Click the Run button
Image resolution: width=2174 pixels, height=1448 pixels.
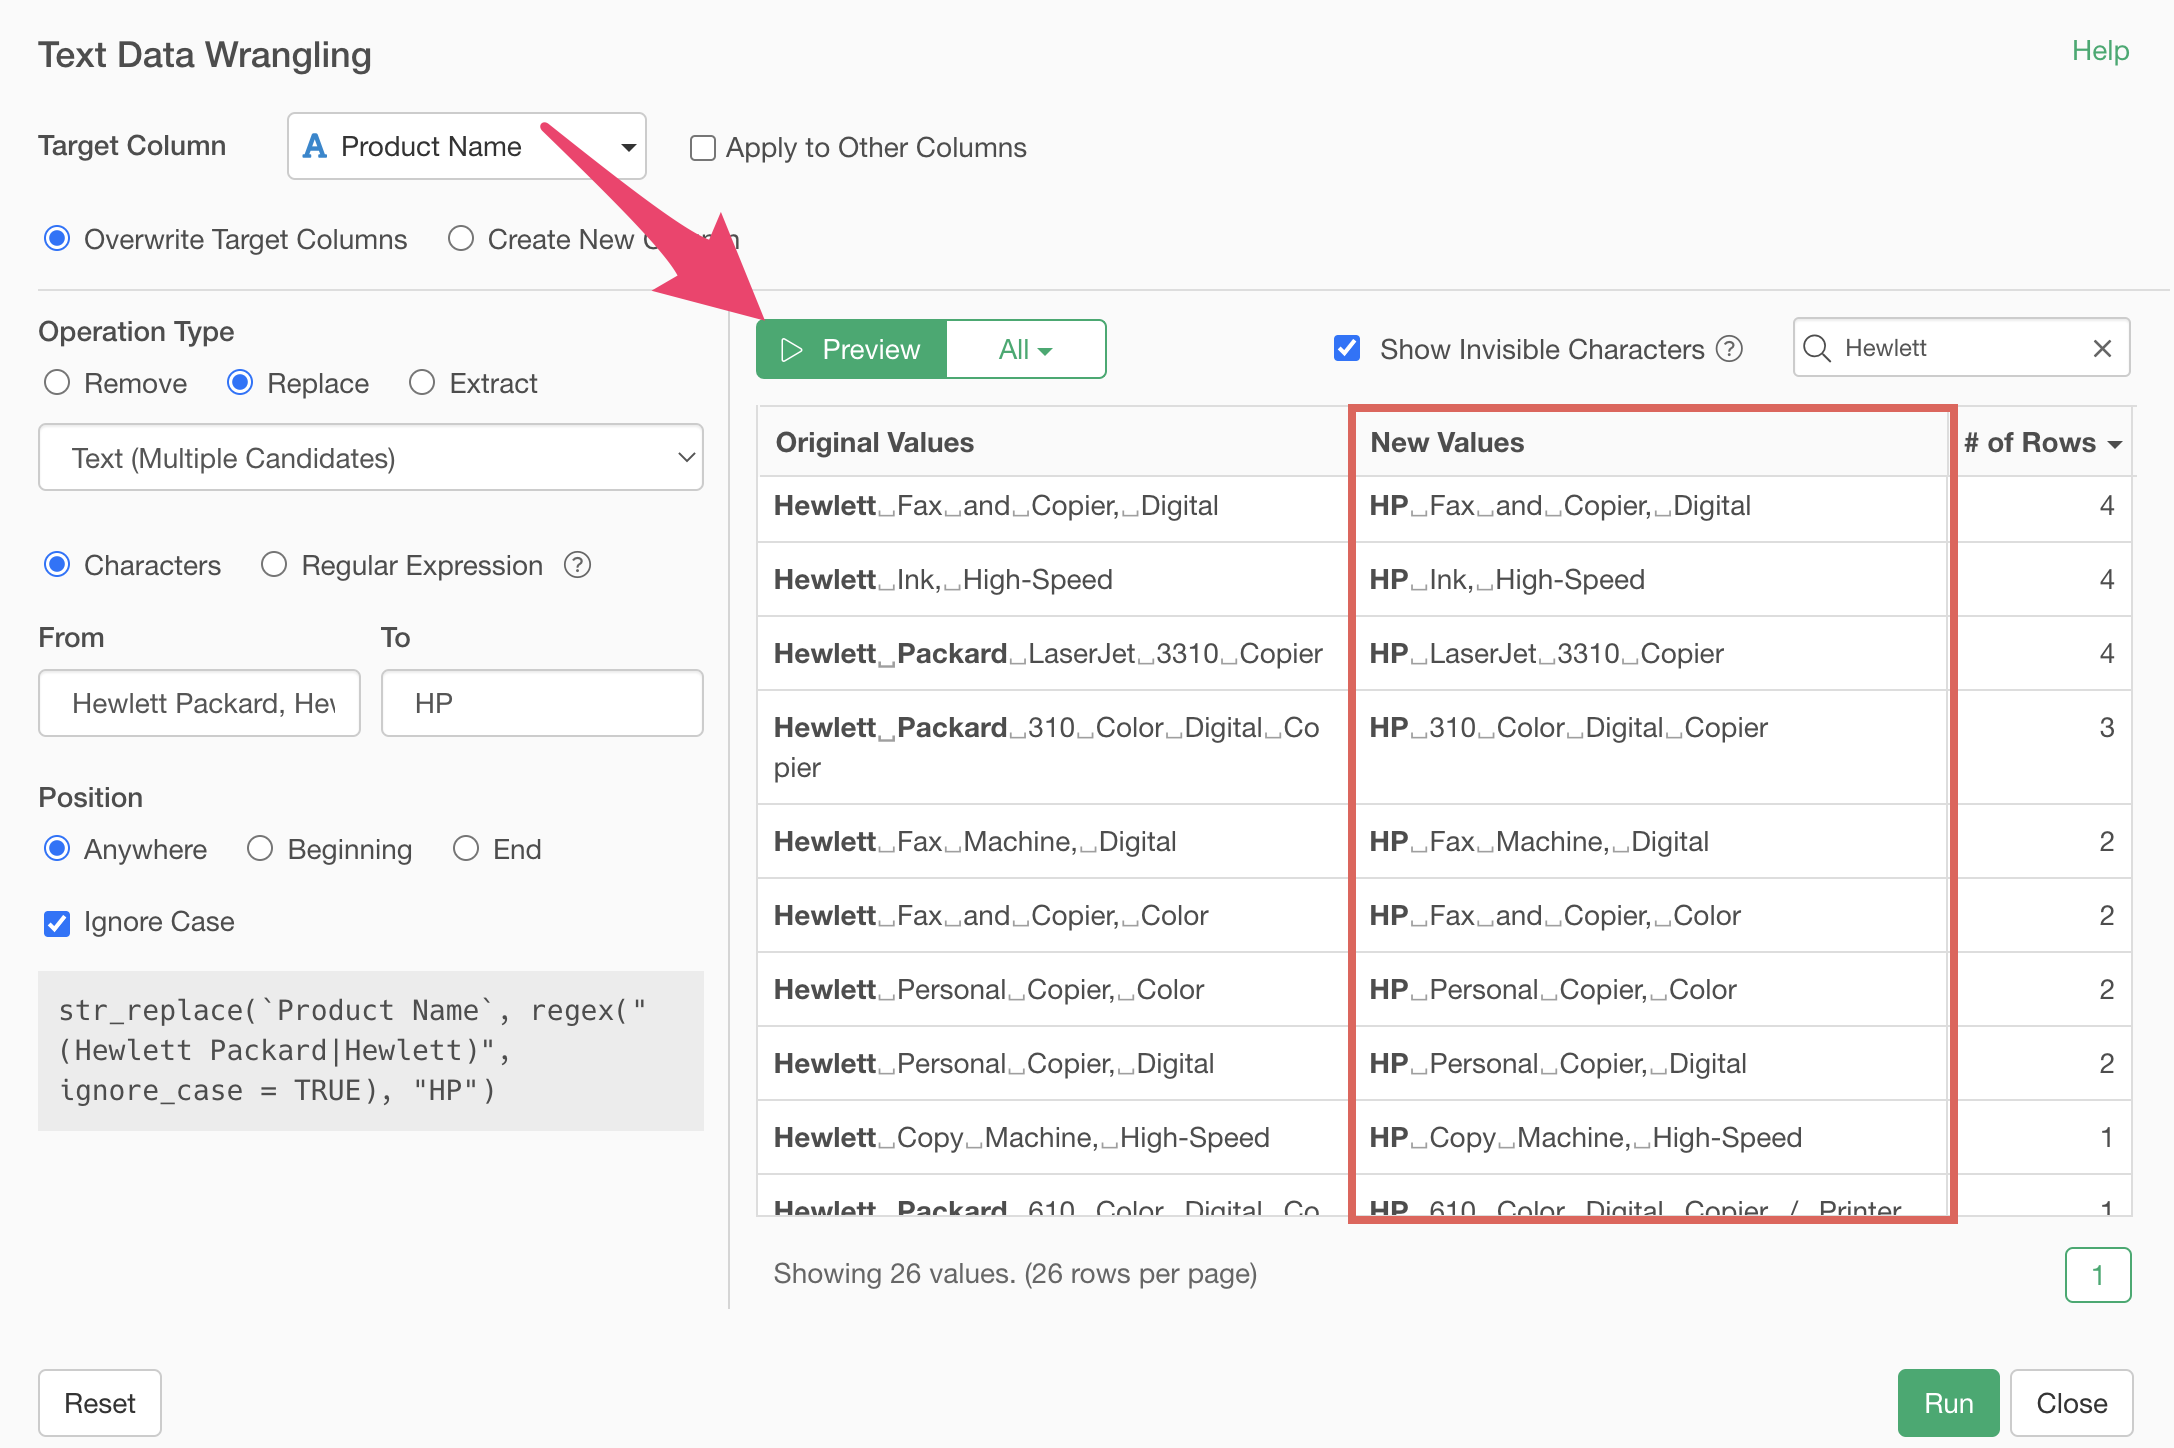tap(1948, 1403)
